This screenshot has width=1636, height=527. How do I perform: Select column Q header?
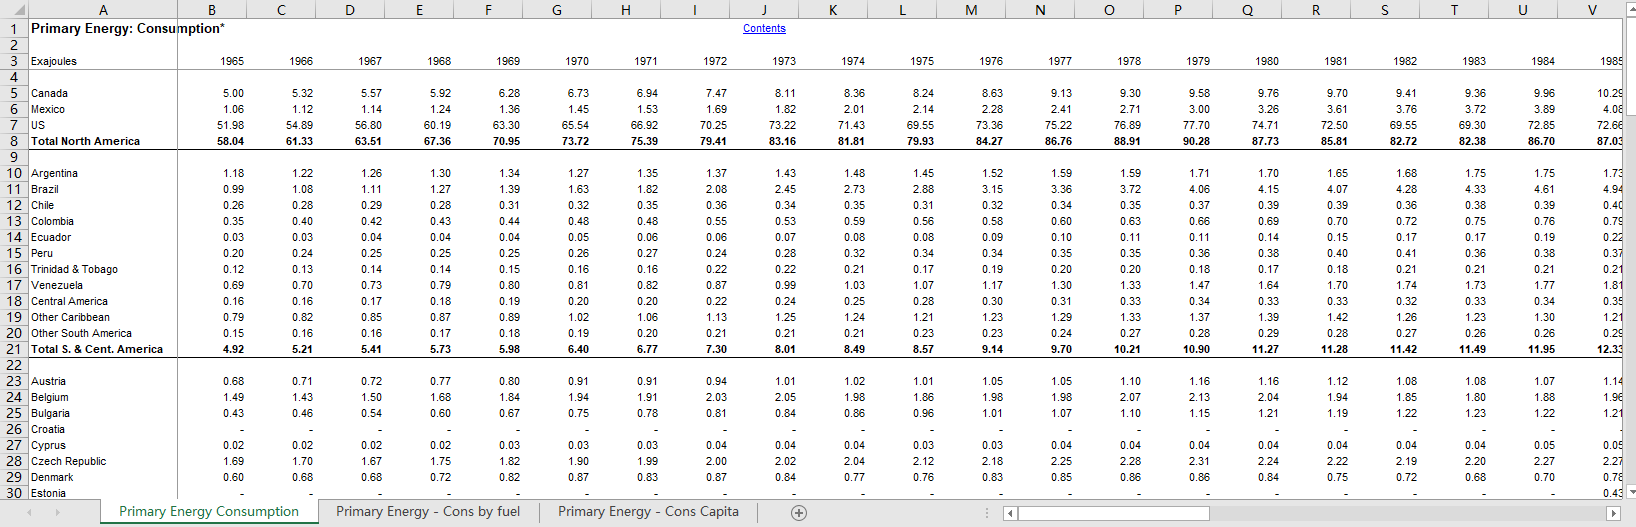click(1247, 10)
